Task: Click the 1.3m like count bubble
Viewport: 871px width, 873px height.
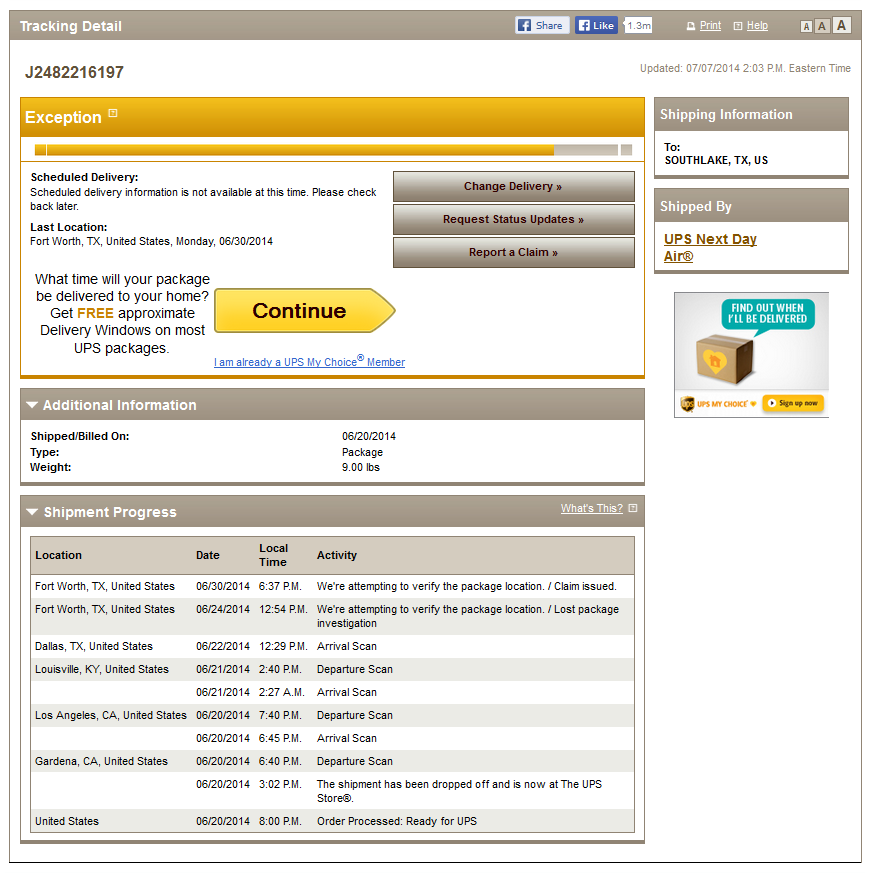Action: tap(638, 26)
